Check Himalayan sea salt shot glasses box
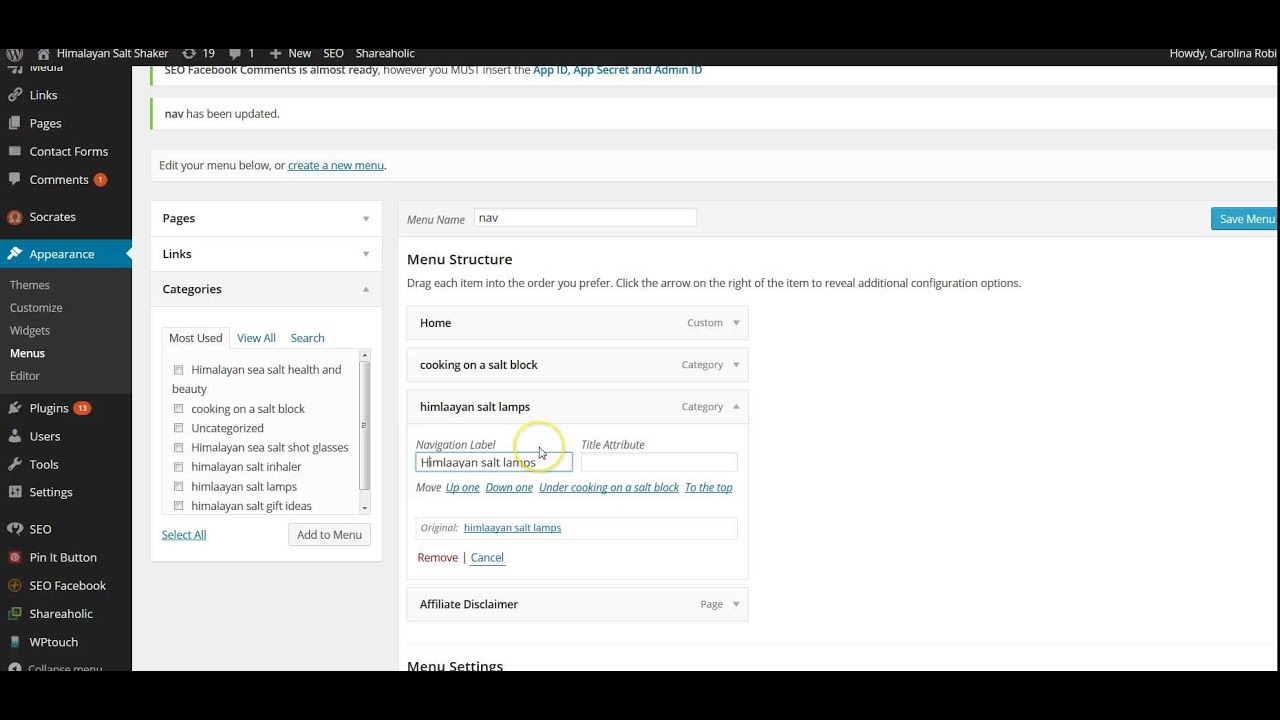1280x720 pixels. (x=179, y=448)
